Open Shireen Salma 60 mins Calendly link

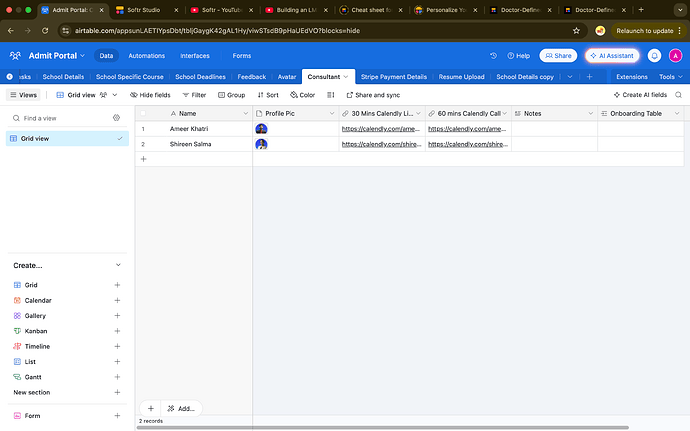[x=467, y=144]
